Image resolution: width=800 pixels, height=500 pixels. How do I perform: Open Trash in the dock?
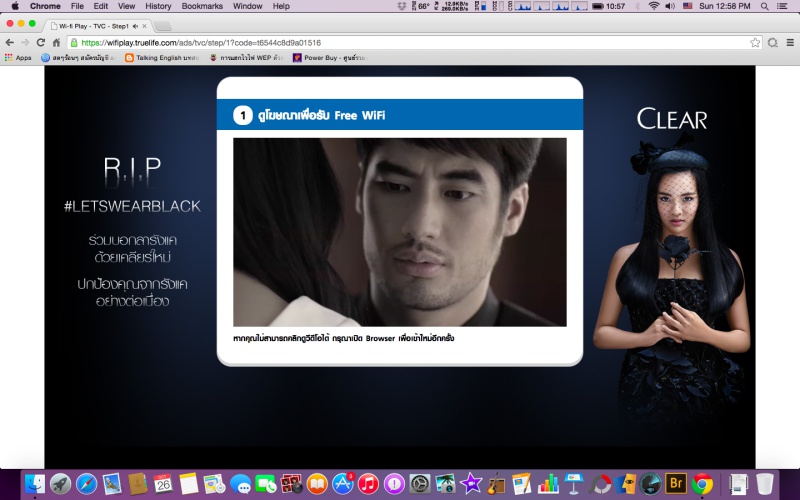tap(764, 484)
